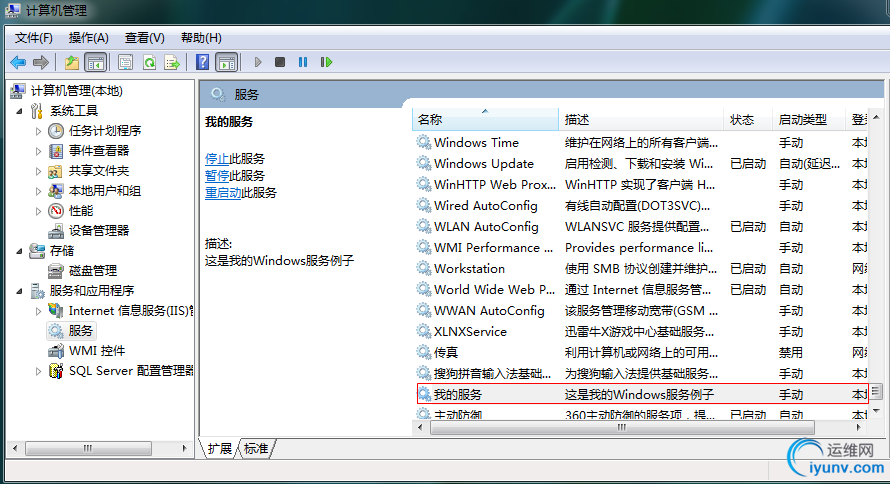This screenshot has width=890, height=484.
Task: Click the services list vertical scrollbar up arrow
Action: point(876,117)
